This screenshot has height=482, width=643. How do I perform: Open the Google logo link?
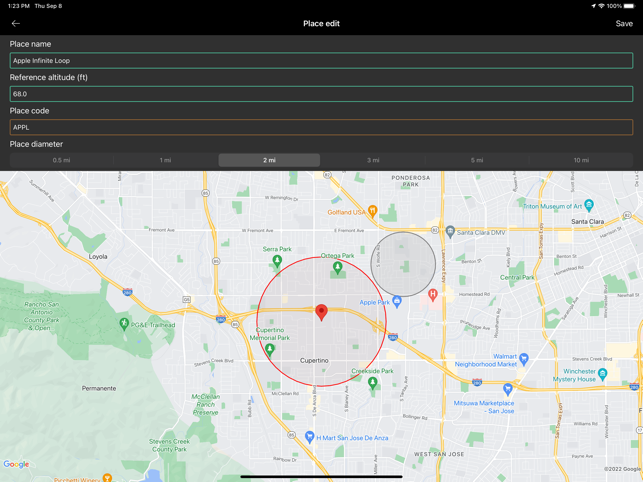point(16,464)
